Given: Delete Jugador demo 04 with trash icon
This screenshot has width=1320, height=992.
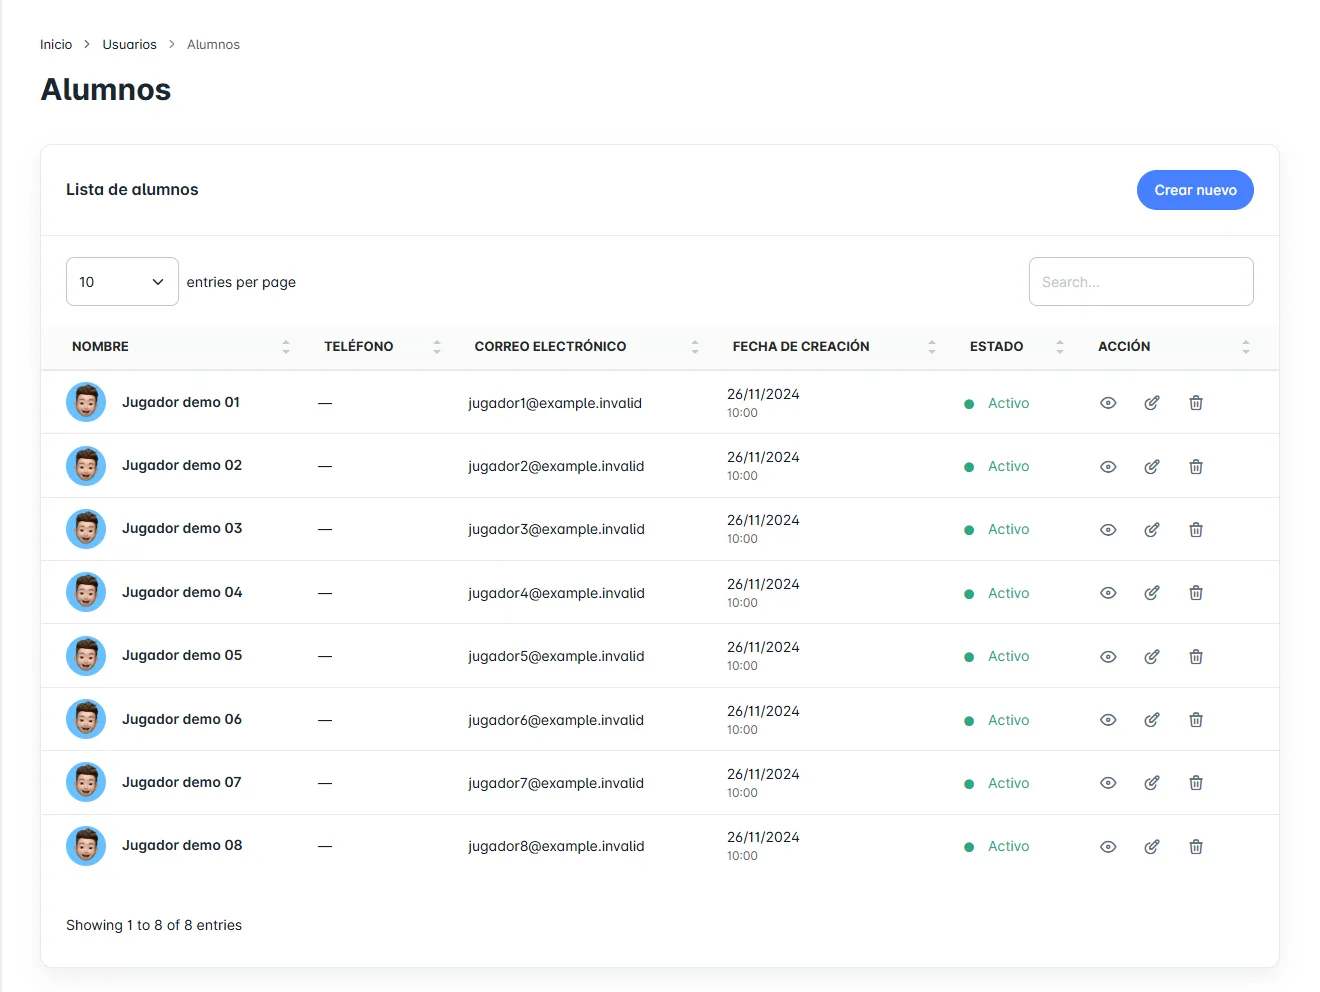Looking at the screenshot, I should [1196, 593].
